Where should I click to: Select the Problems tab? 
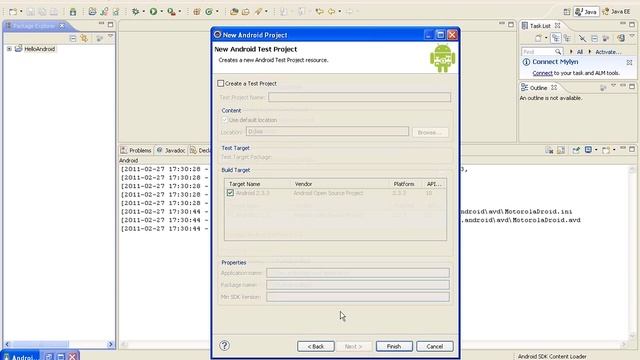pos(136,151)
